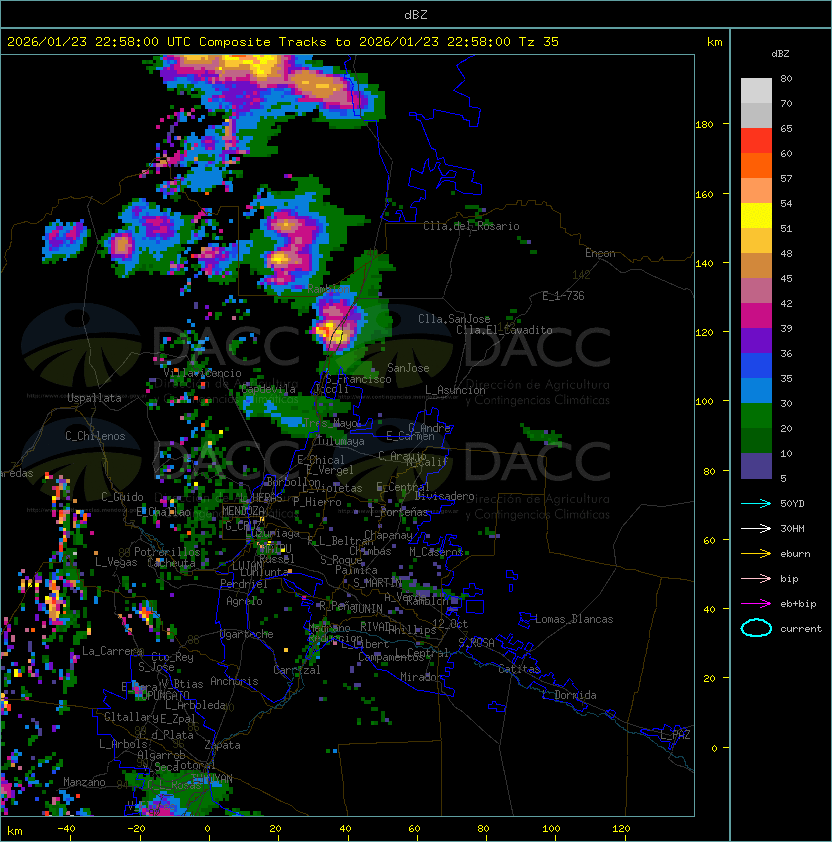Click the 'Catitas' map label
Image resolution: width=832 pixels, height=842 pixels.
point(519,669)
